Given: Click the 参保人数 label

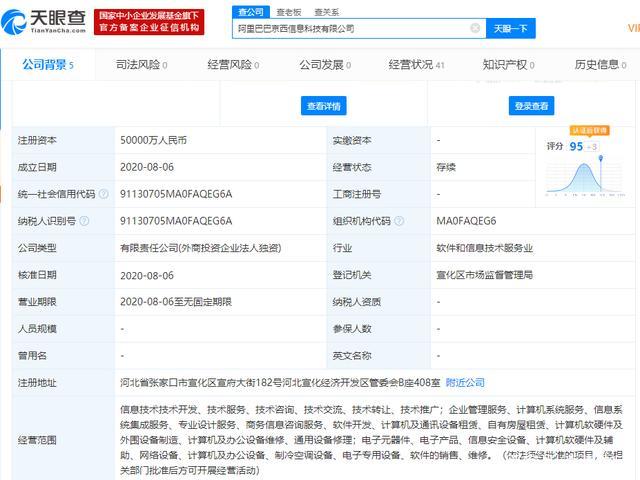Looking at the screenshot, I should (352, 329).
